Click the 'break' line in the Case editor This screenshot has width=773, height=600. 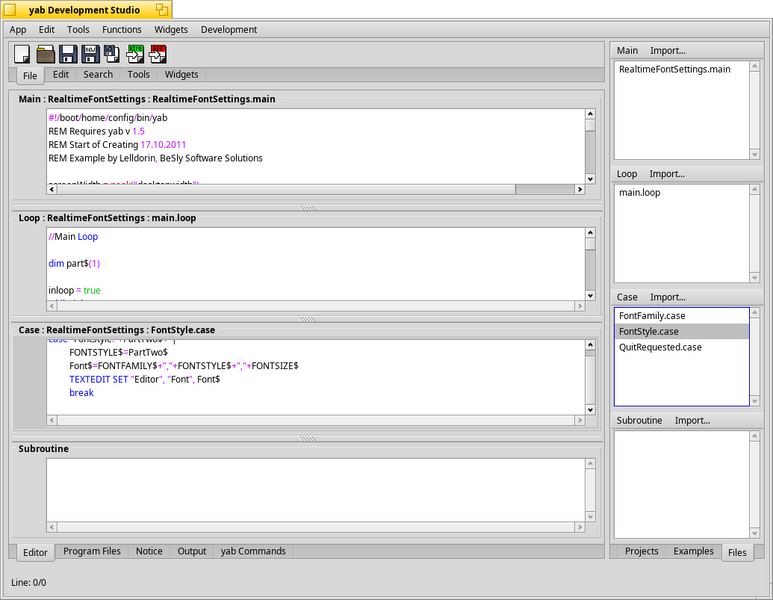(x=81, y=393)
